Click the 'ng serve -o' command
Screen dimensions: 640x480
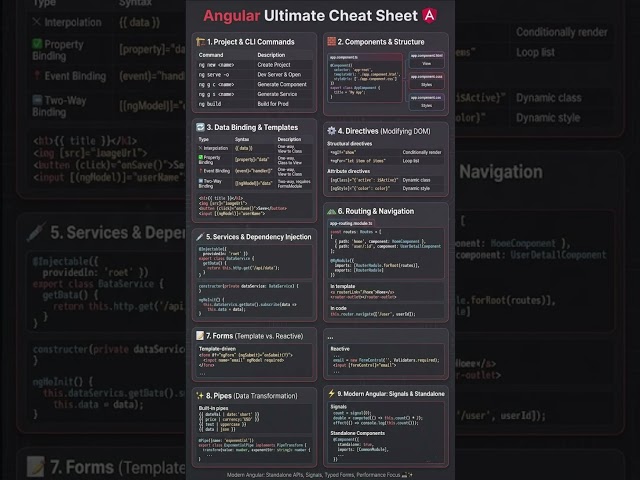214,75
